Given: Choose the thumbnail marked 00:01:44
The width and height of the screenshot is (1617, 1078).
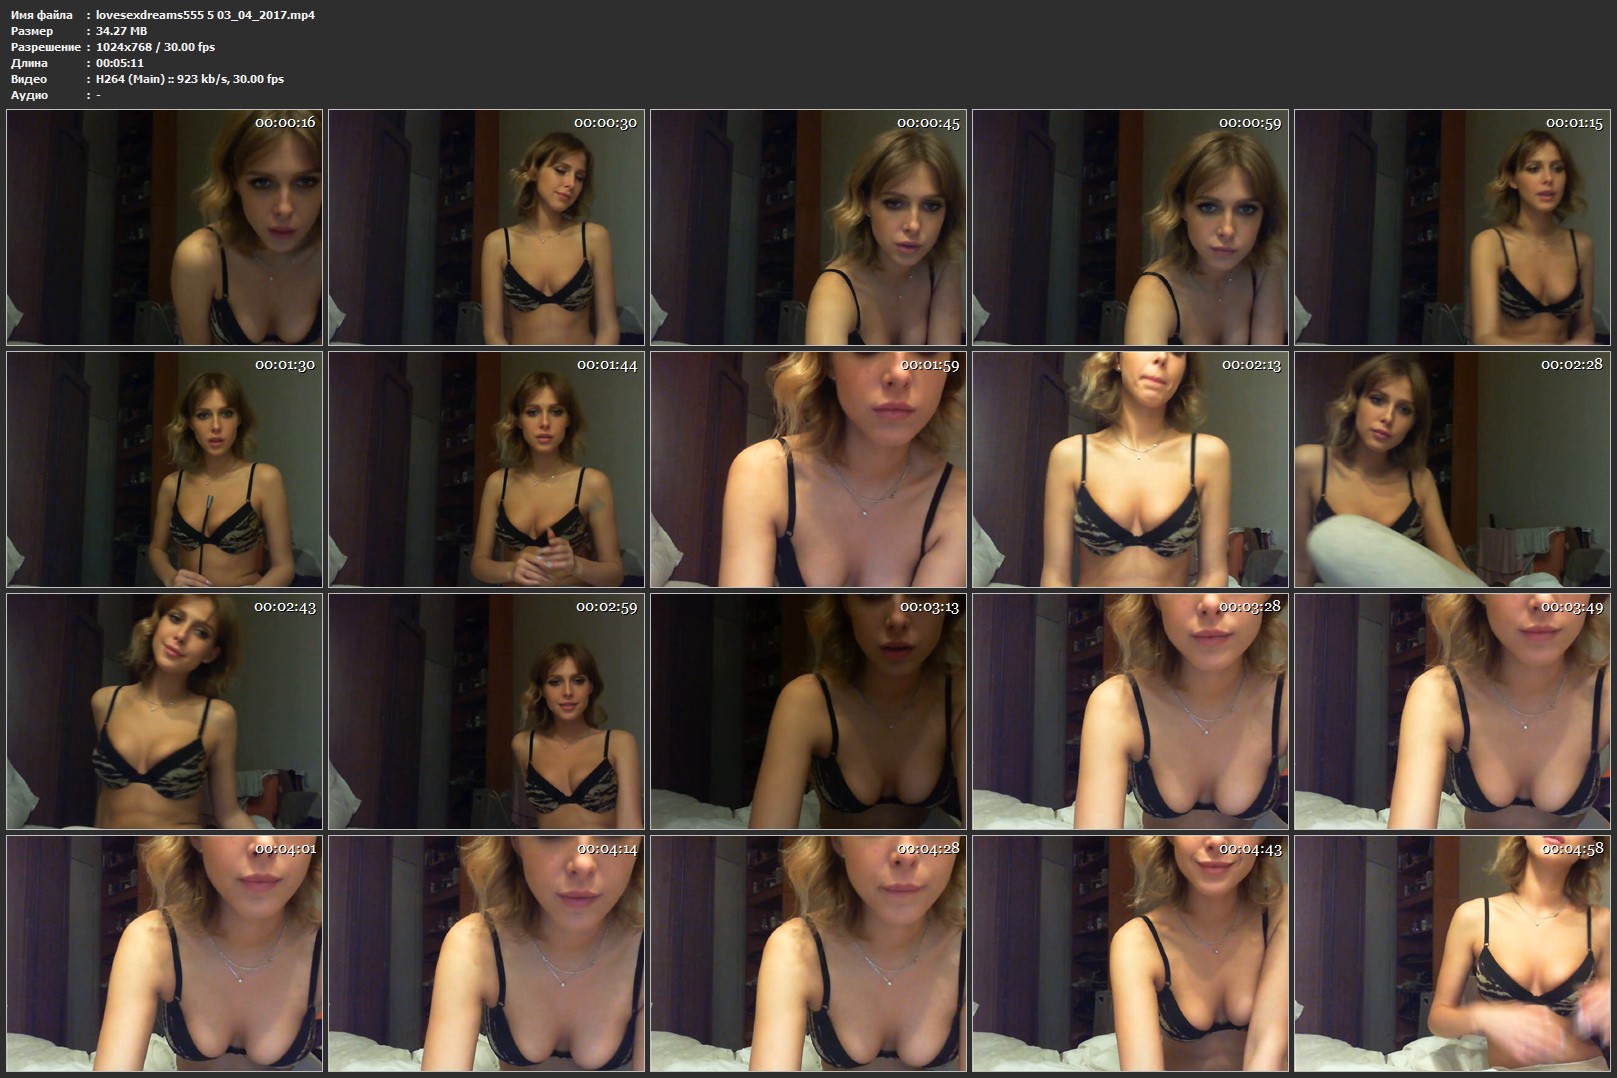Looking at the screenshot, I should [x=486, y=469].
